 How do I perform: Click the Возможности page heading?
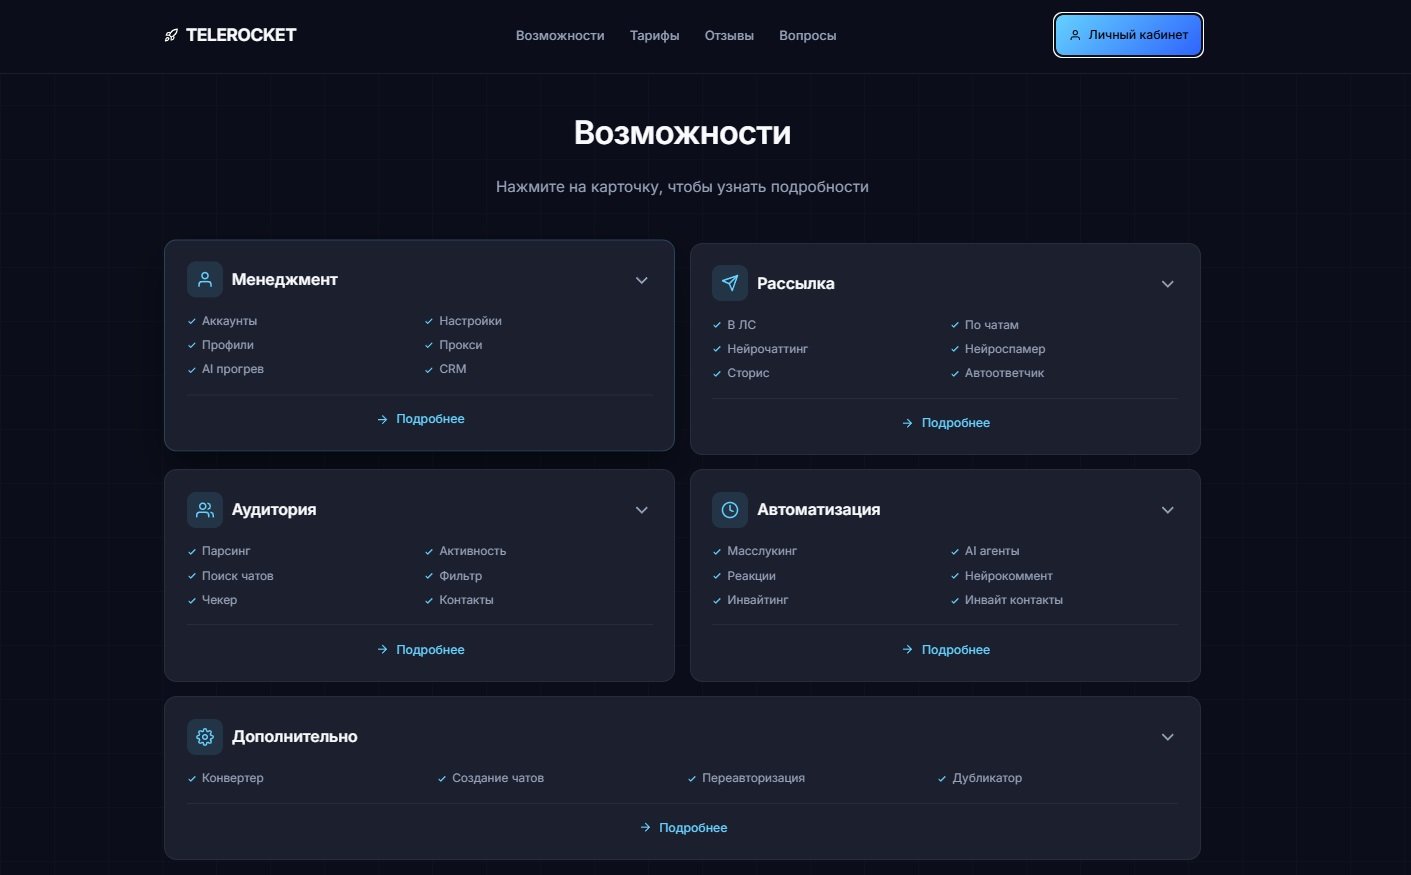(x=683, y=133)
